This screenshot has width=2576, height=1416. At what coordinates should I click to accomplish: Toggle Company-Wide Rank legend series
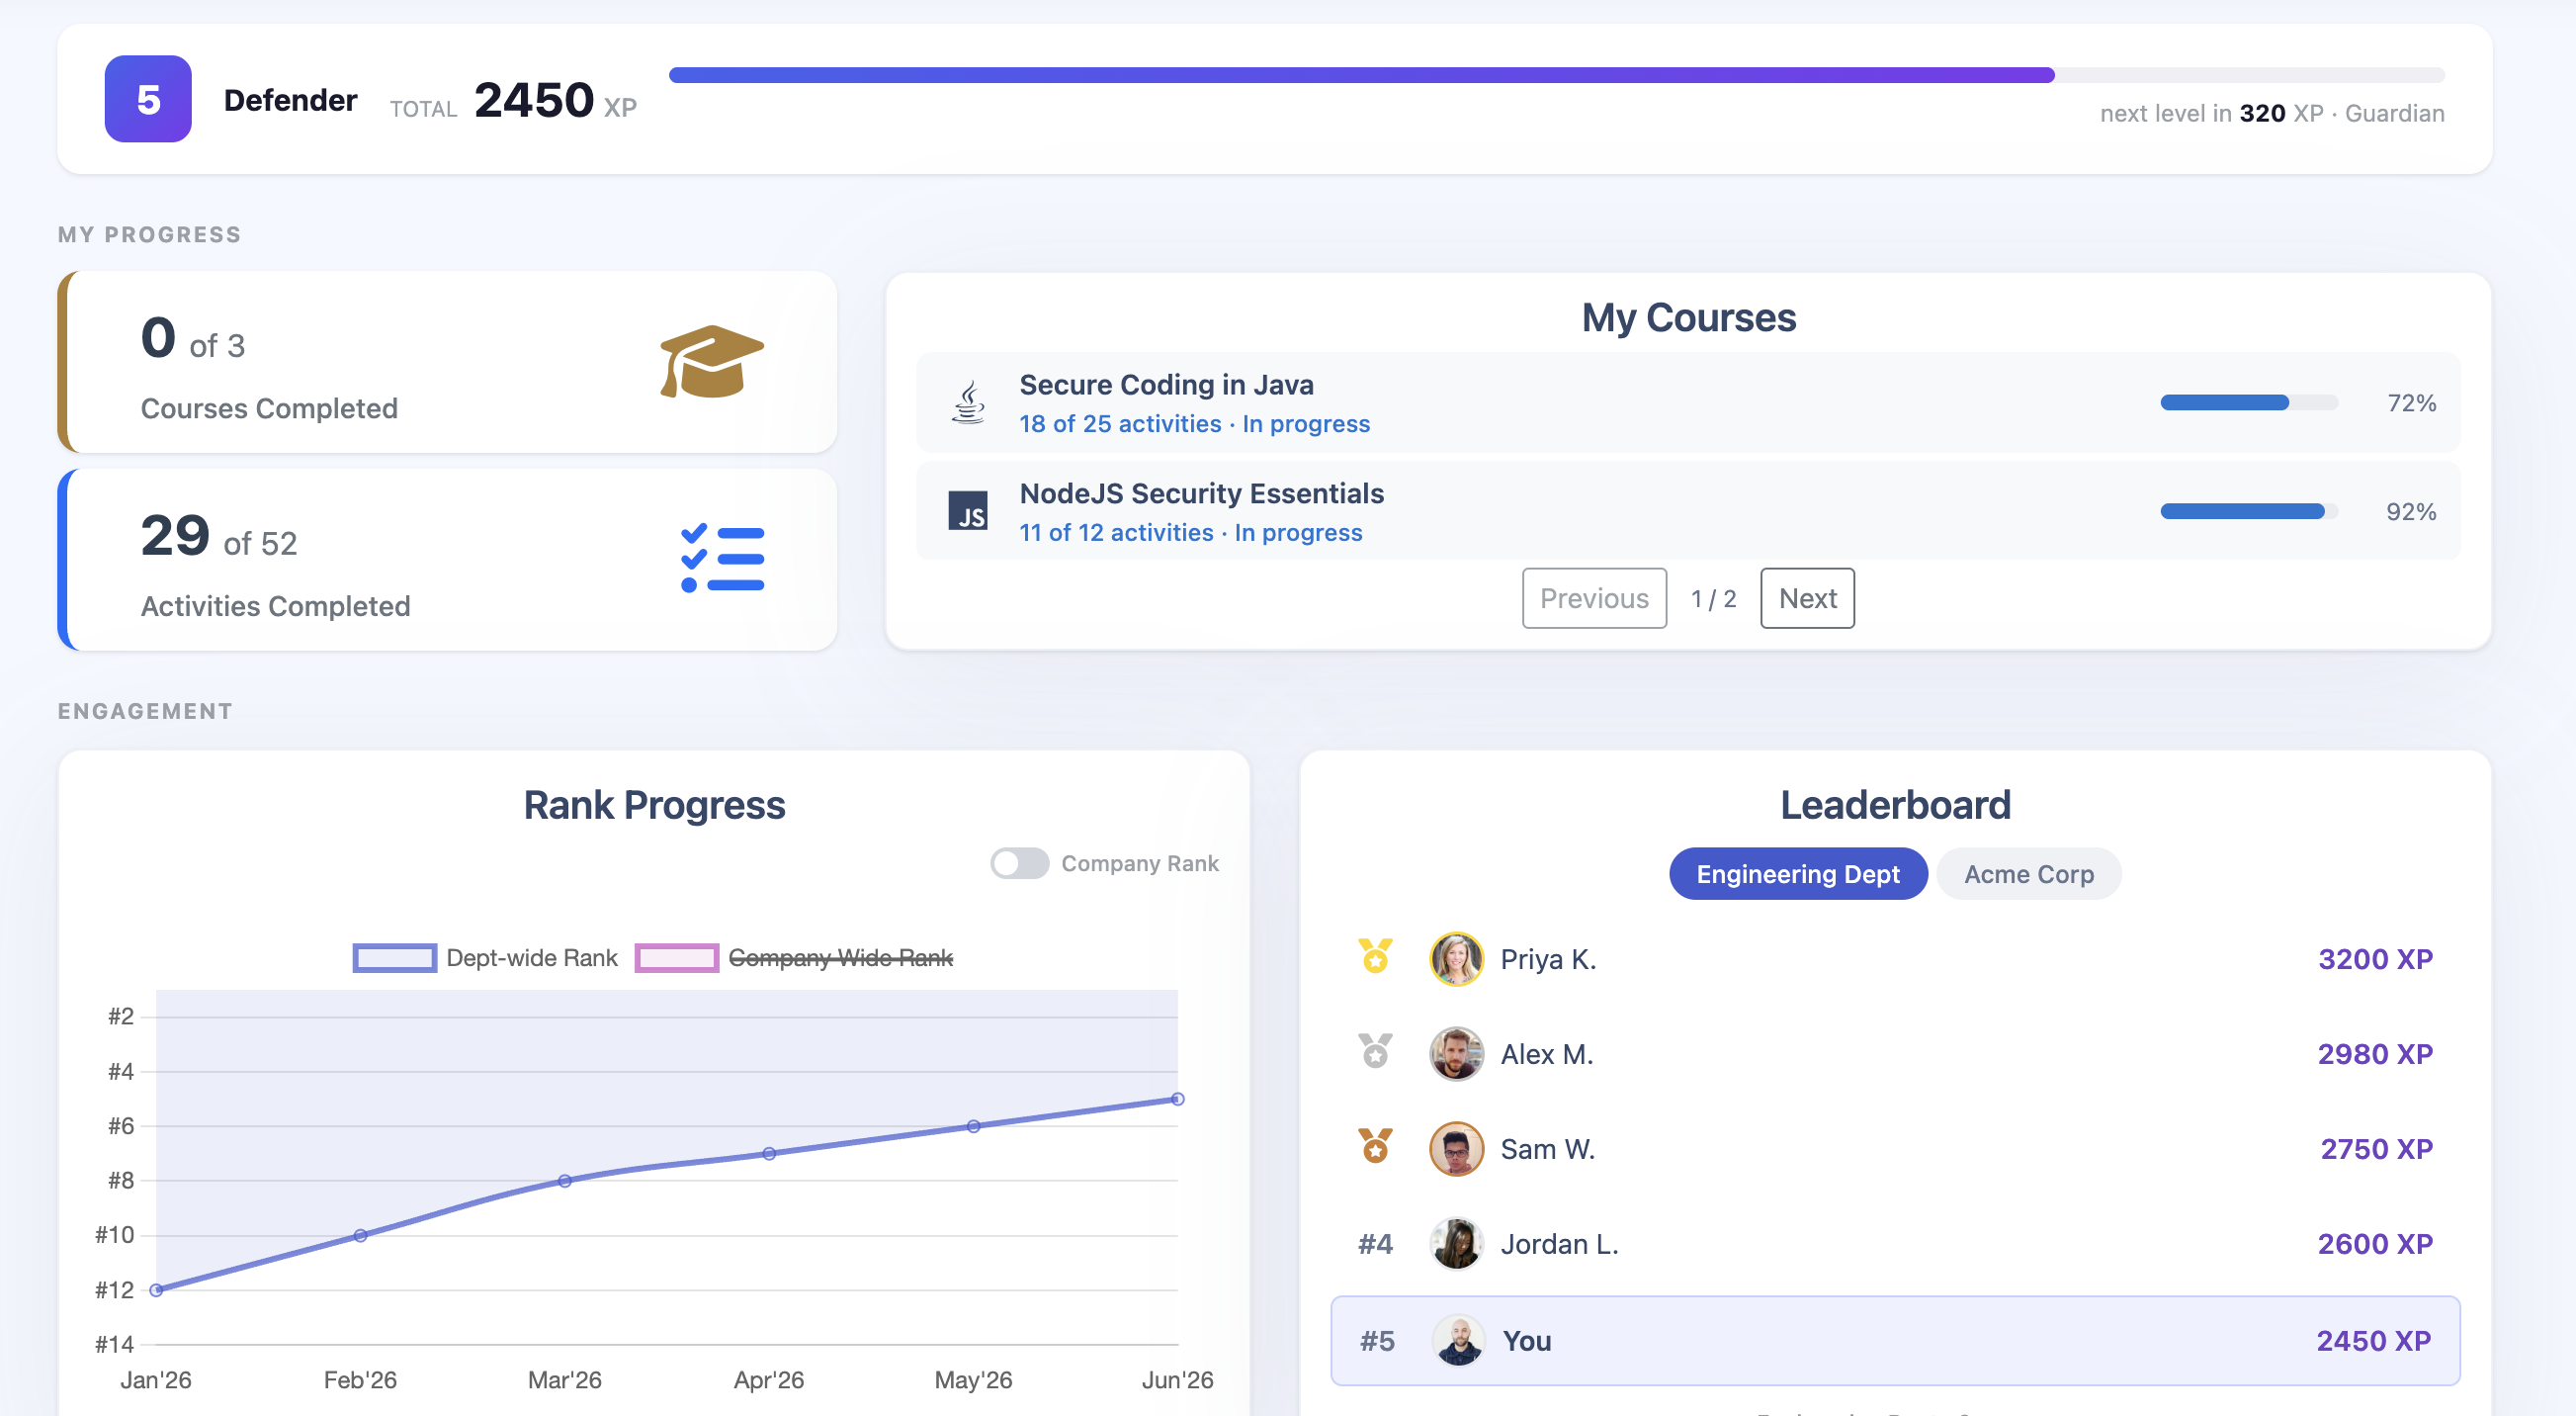794,958
